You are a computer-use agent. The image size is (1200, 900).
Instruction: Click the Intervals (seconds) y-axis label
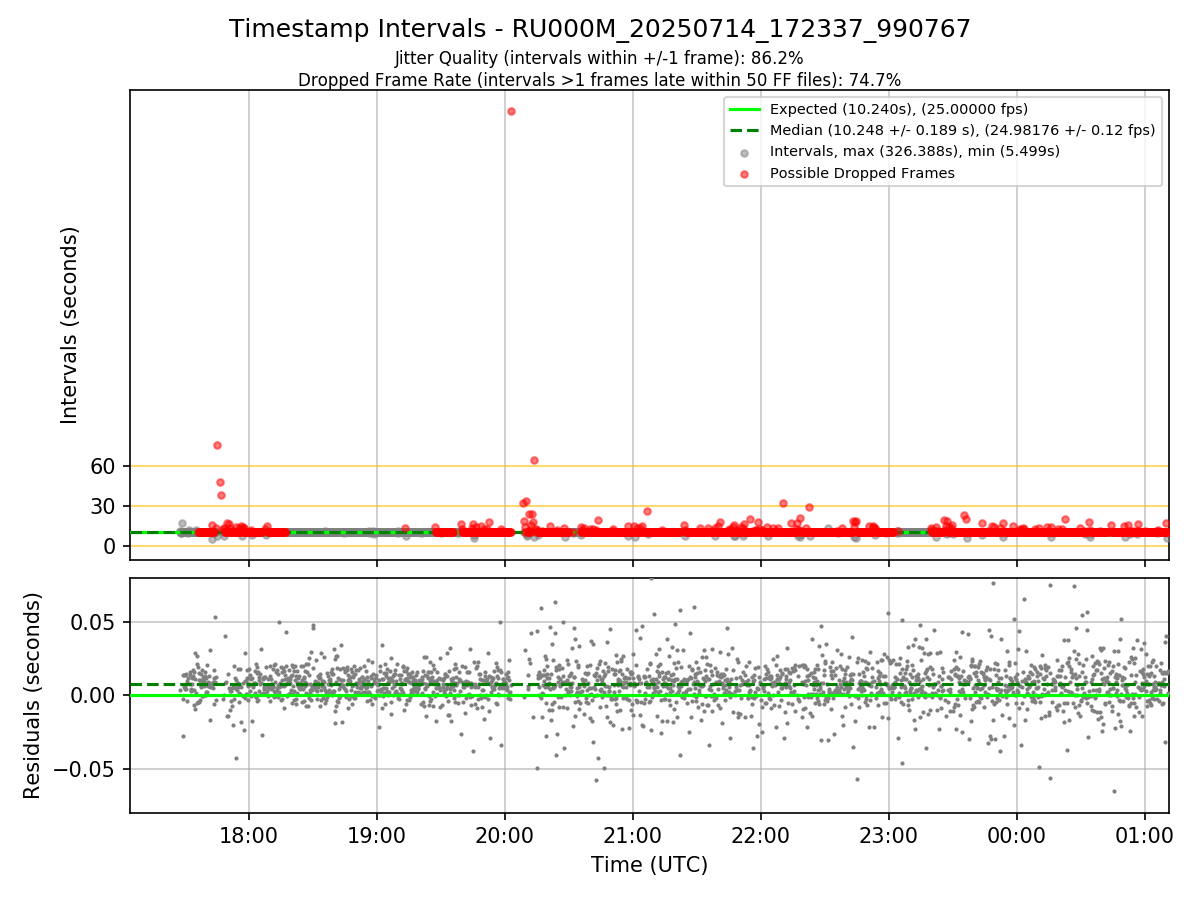69,325
